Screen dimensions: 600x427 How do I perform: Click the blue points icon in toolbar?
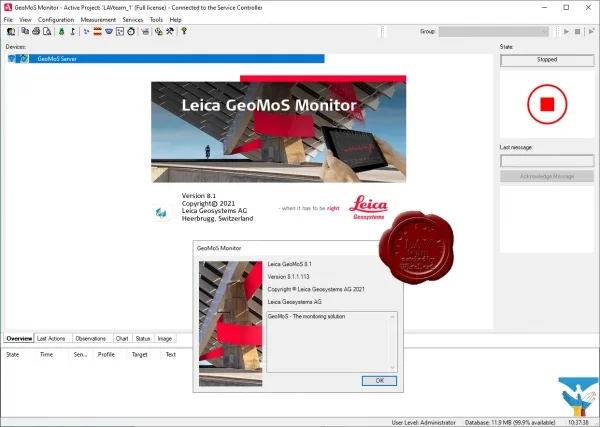pos(86,31)
